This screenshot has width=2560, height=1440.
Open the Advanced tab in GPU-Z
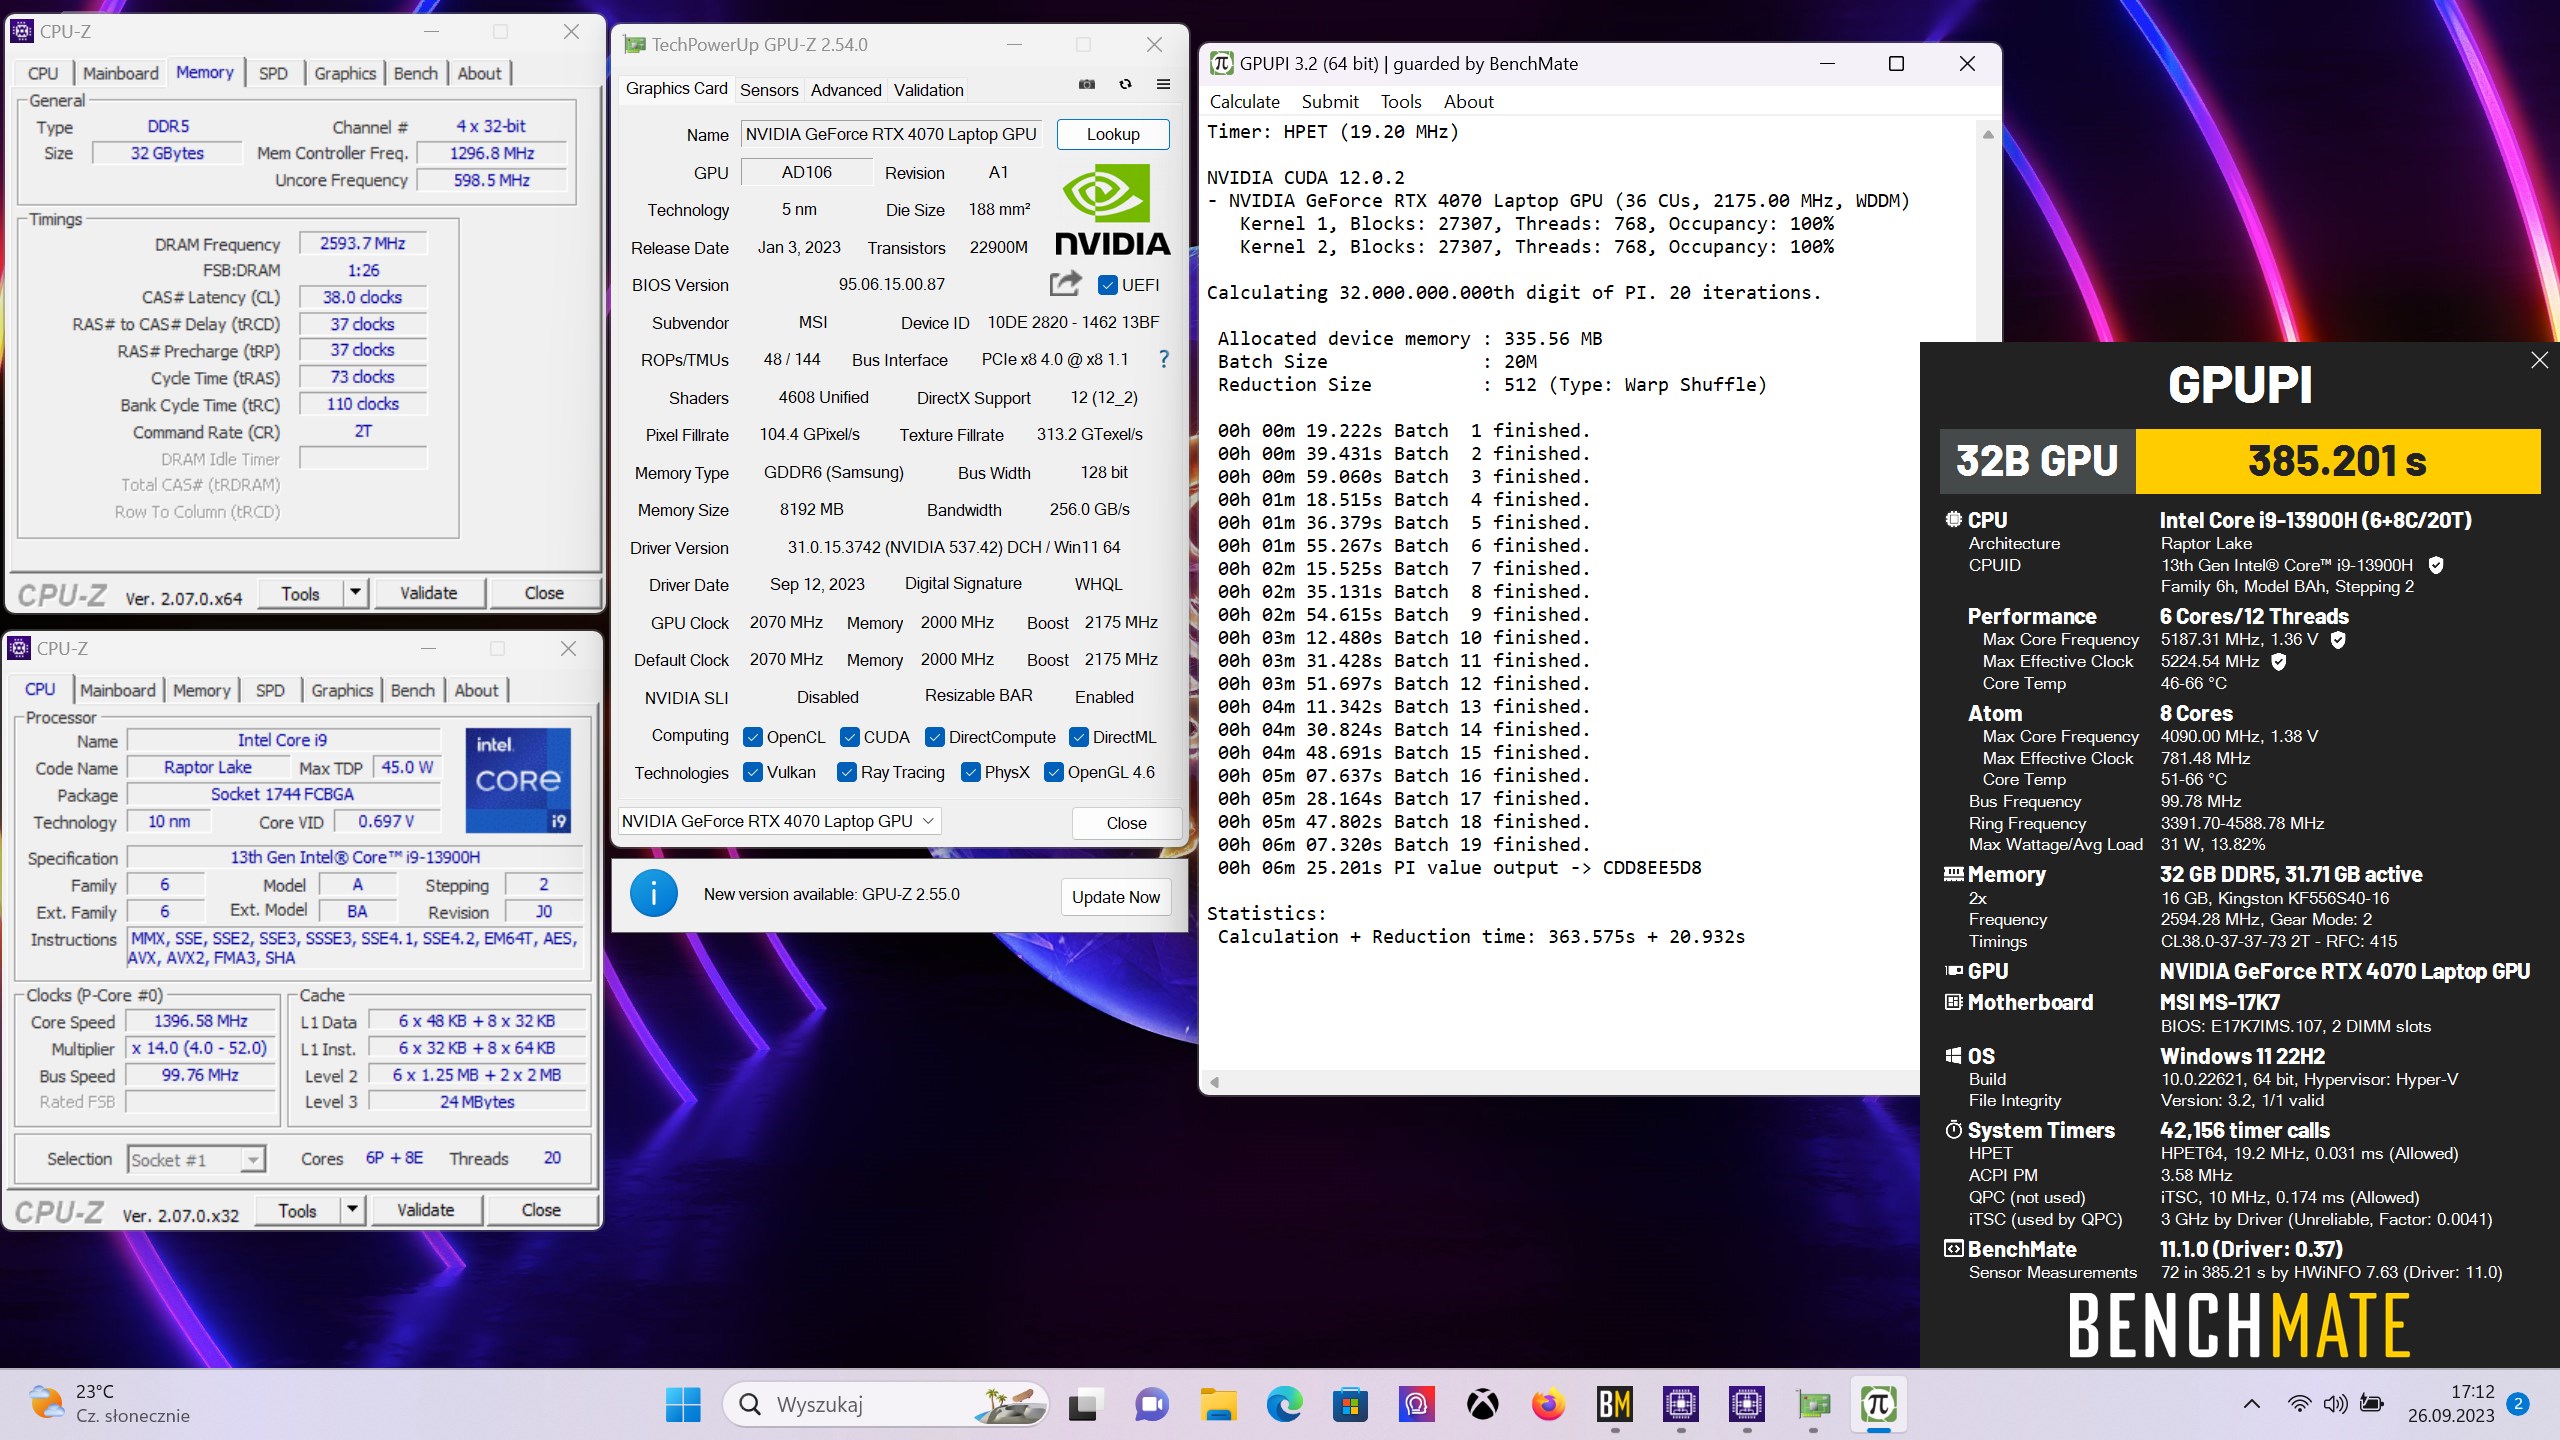point(846,90)
